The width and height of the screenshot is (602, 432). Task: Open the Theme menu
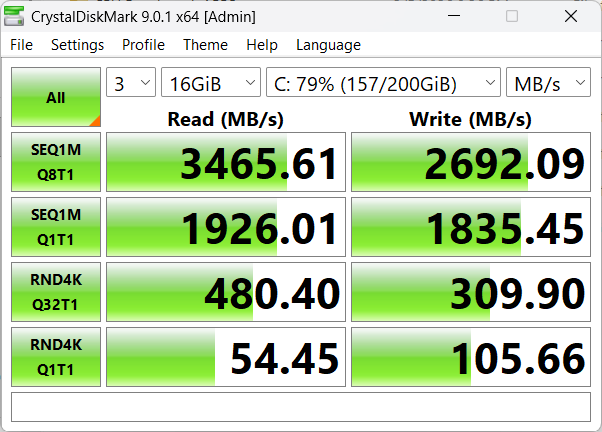205,45
